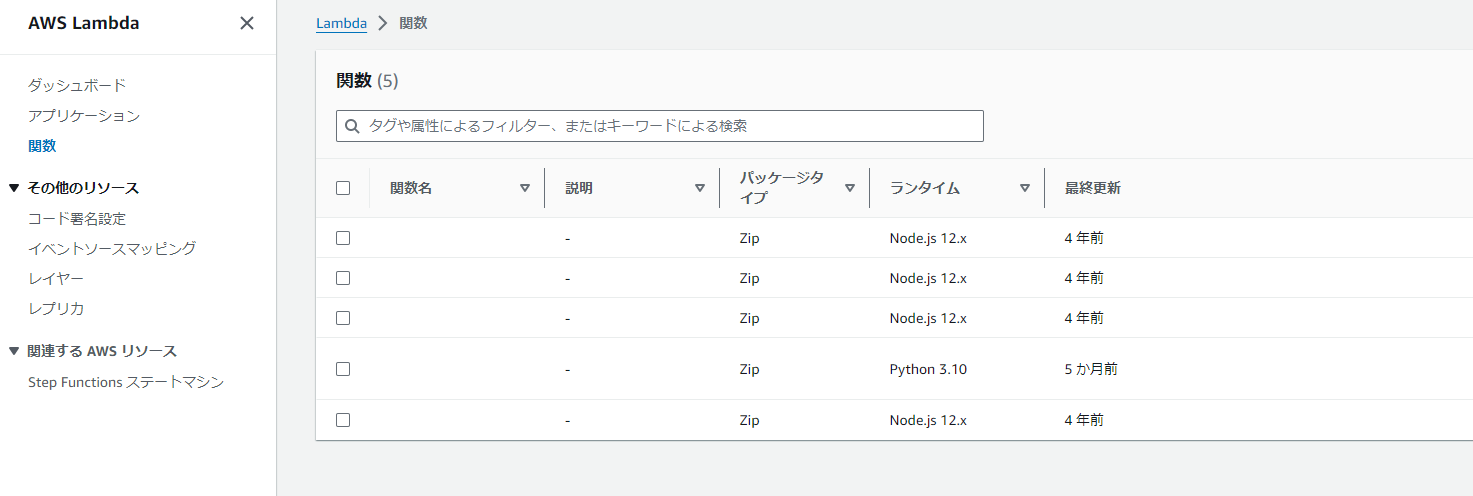This screenshot has height=496, width=1473.
Task: Click the 最終更新 column header
Action: 1092,188
